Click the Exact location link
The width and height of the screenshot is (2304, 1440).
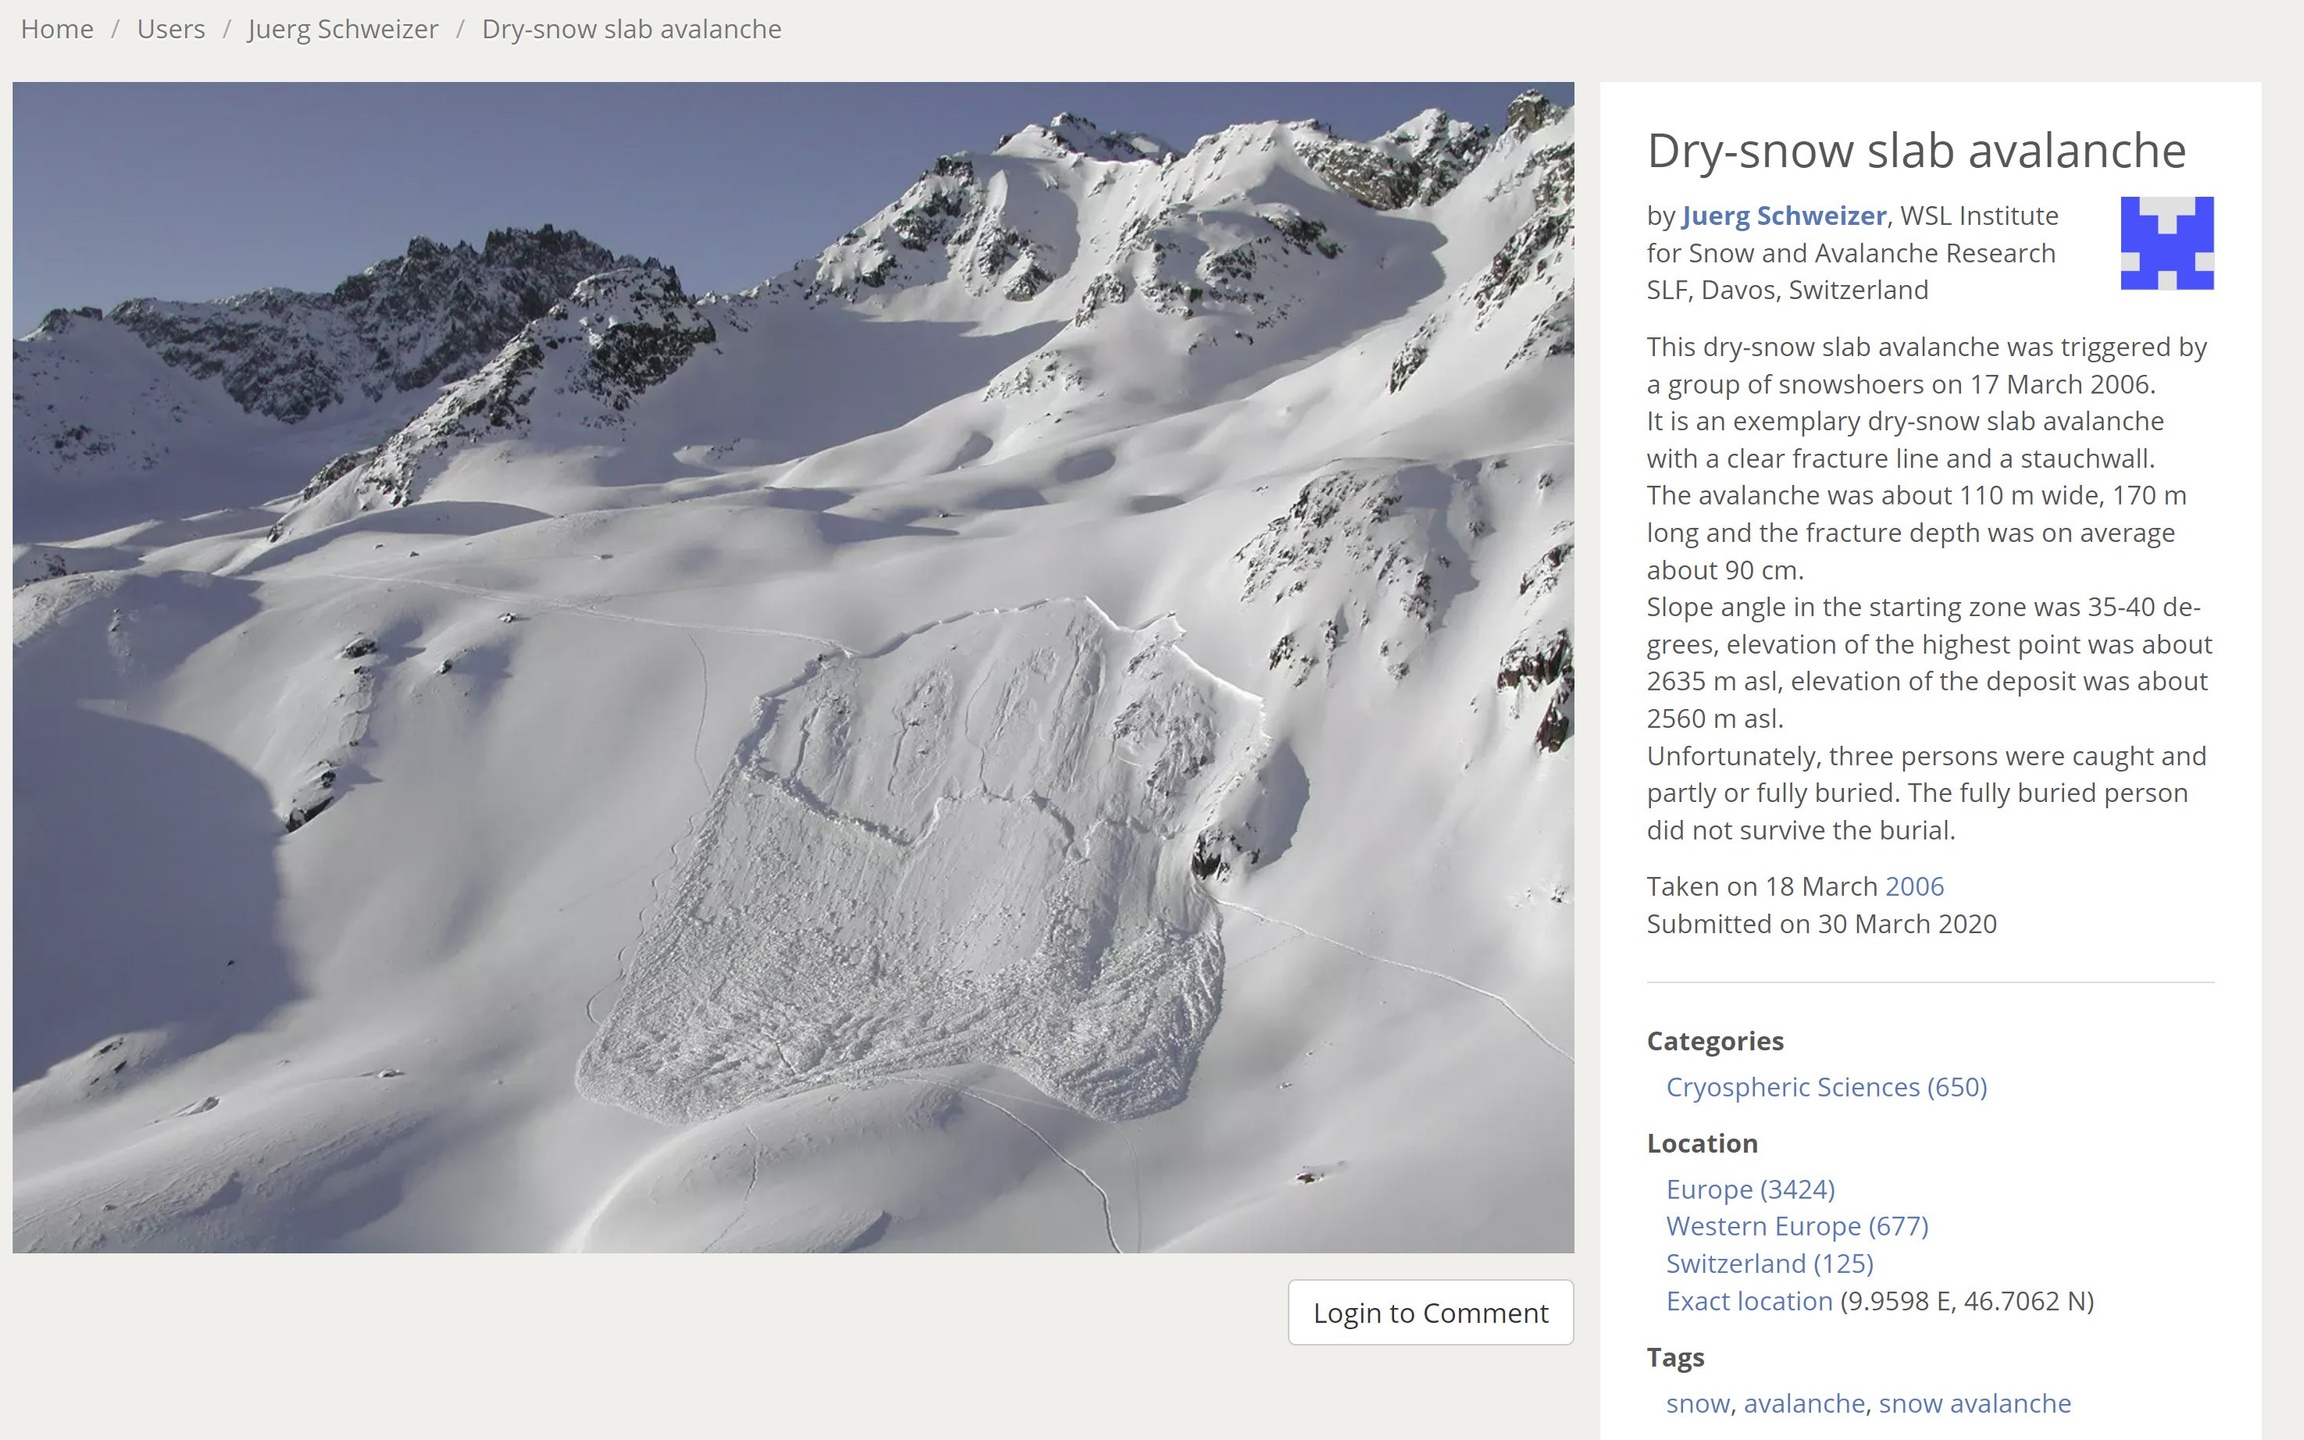[x=1749, y=1301]
